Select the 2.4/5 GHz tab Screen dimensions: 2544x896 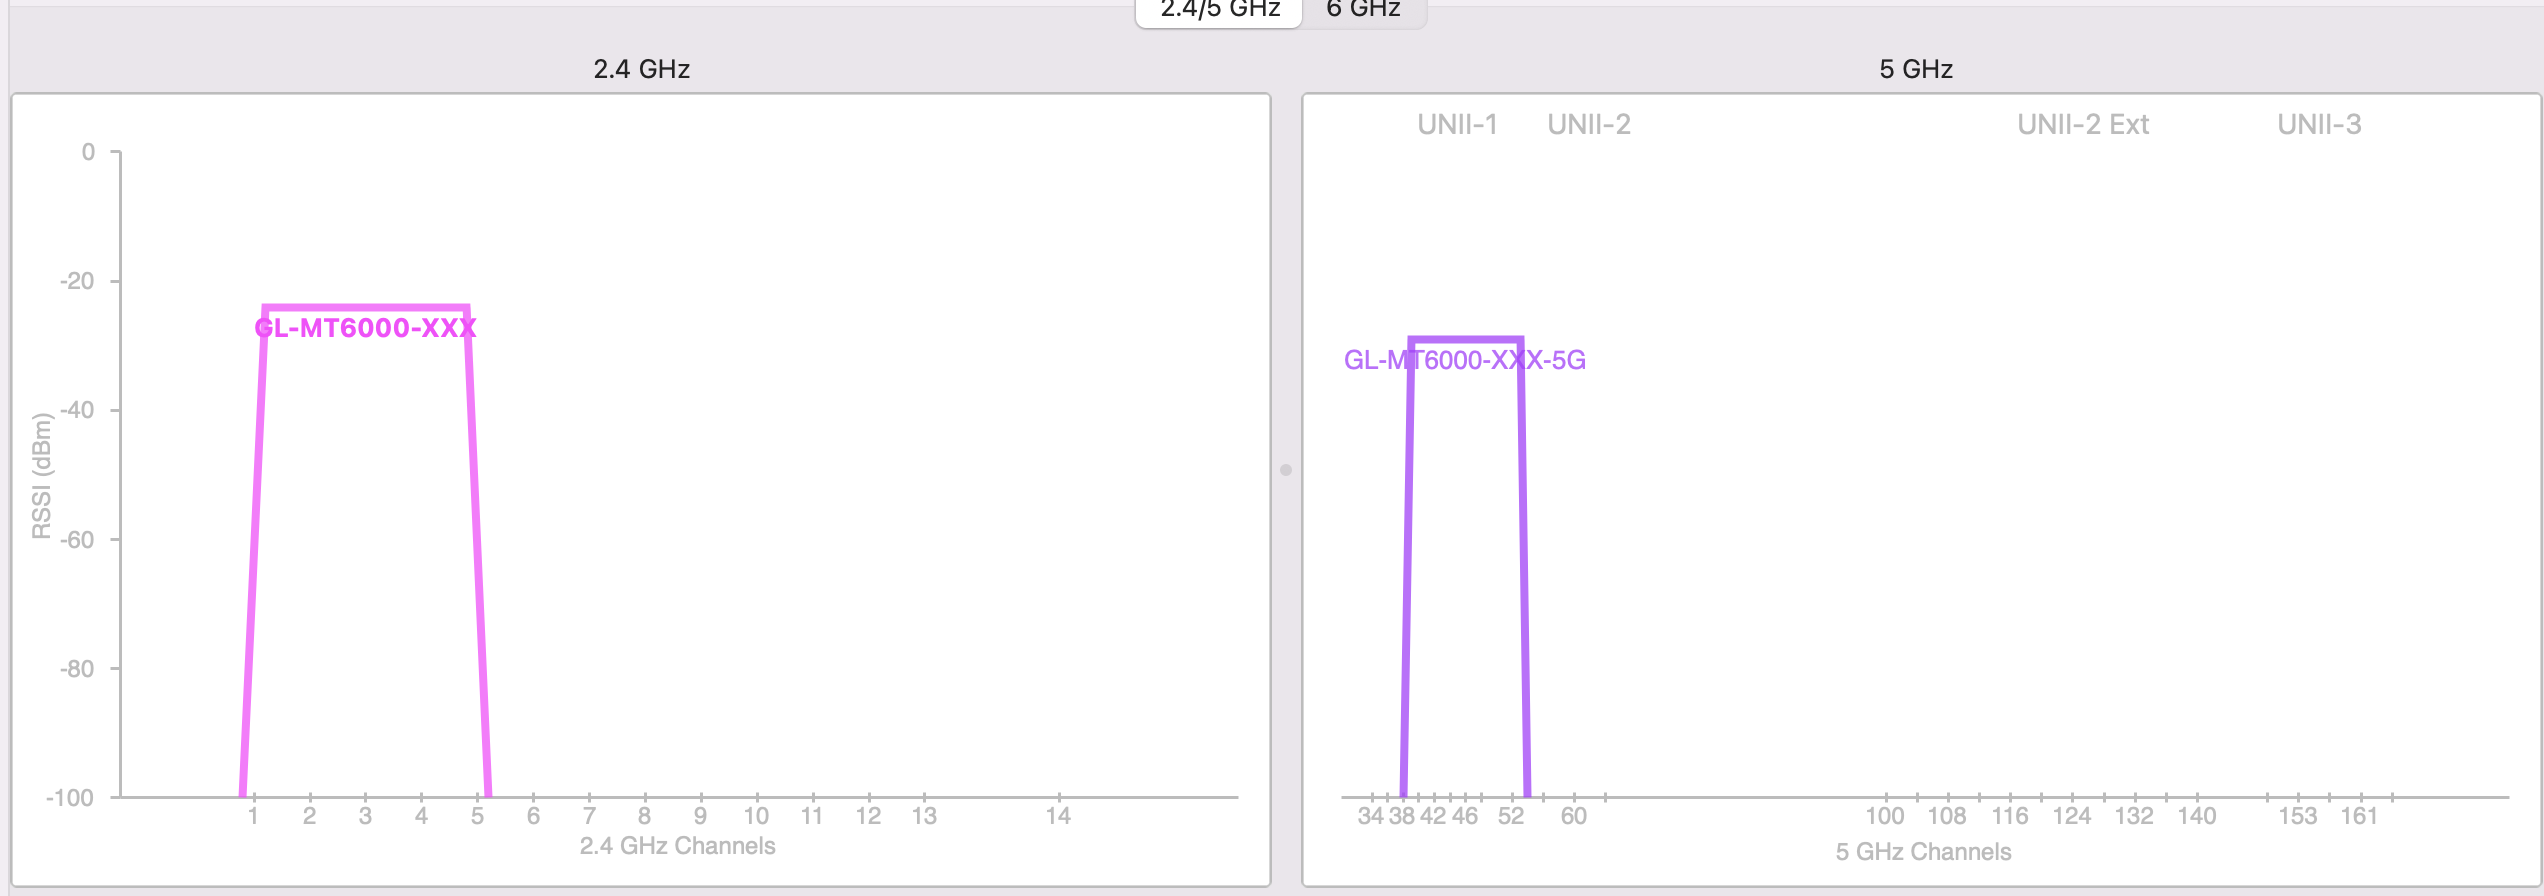pyautogui.click(x=1219, y=10)
